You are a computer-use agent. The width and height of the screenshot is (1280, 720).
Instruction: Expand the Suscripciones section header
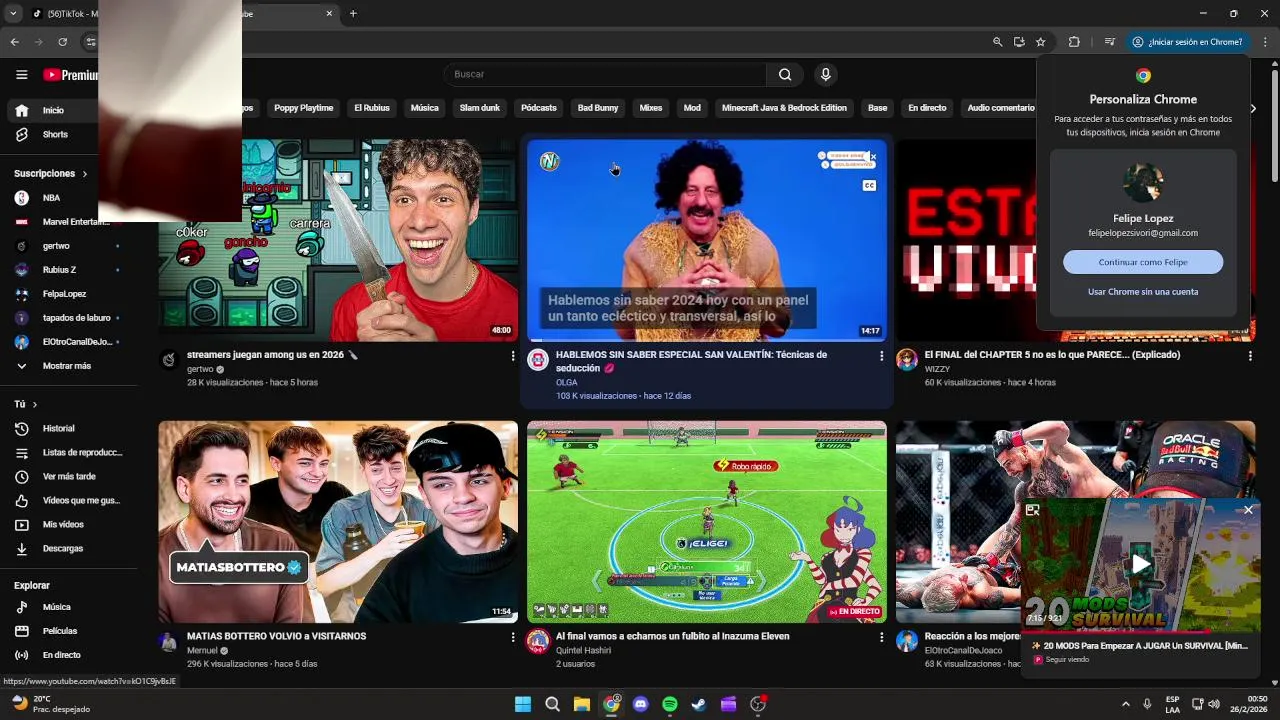point(51,174)
